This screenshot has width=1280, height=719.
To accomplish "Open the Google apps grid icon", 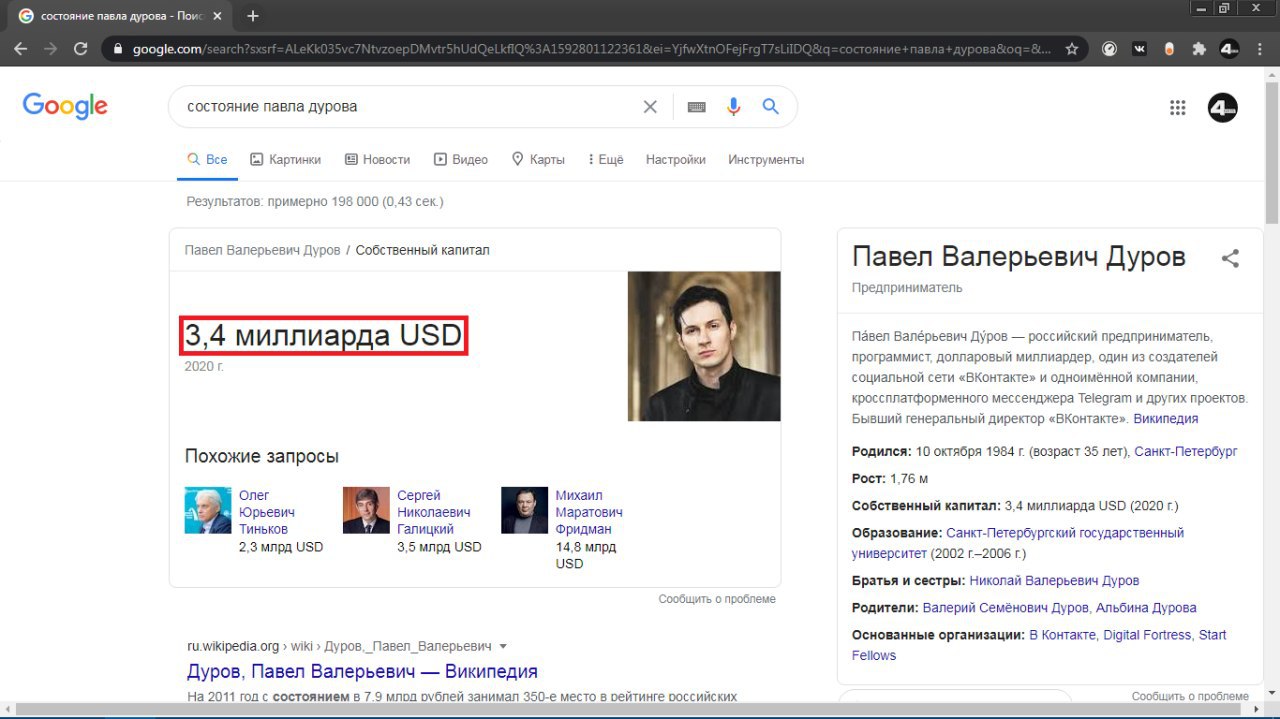I will [x=1177, y=107].
